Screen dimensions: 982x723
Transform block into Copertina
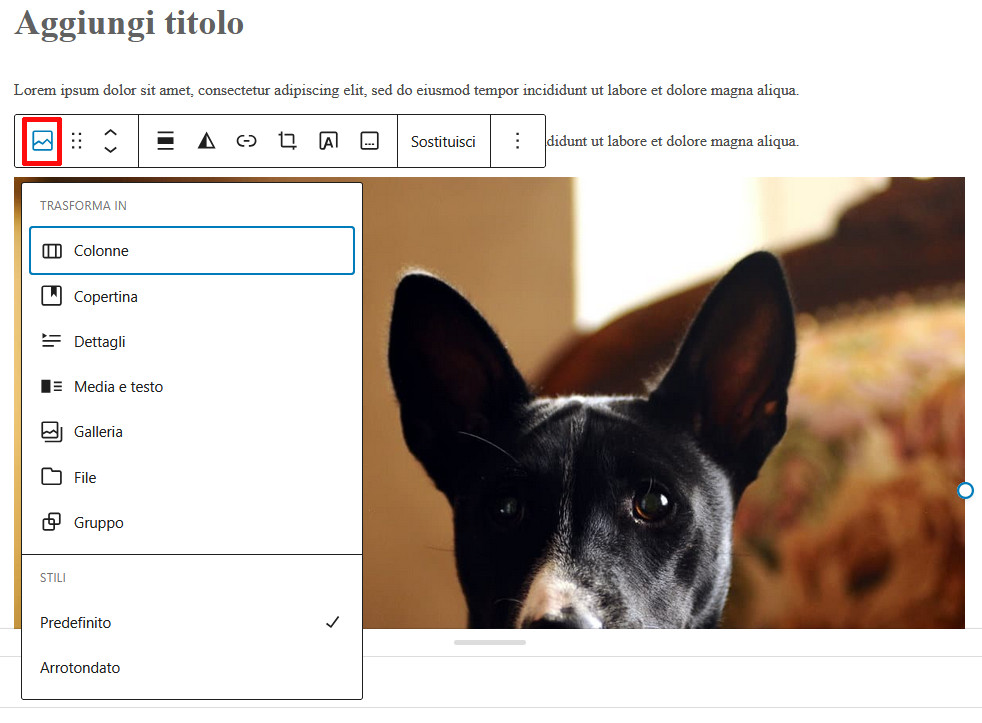click(x=192, y=296)
